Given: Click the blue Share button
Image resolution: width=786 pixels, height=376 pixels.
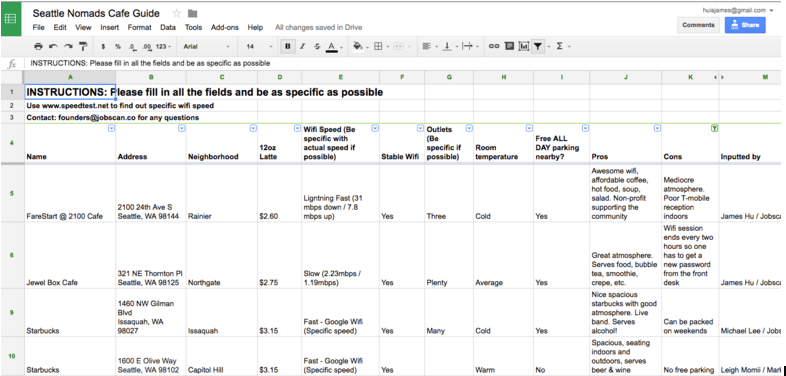Looking at the screenshot, I should click(745, 25).
